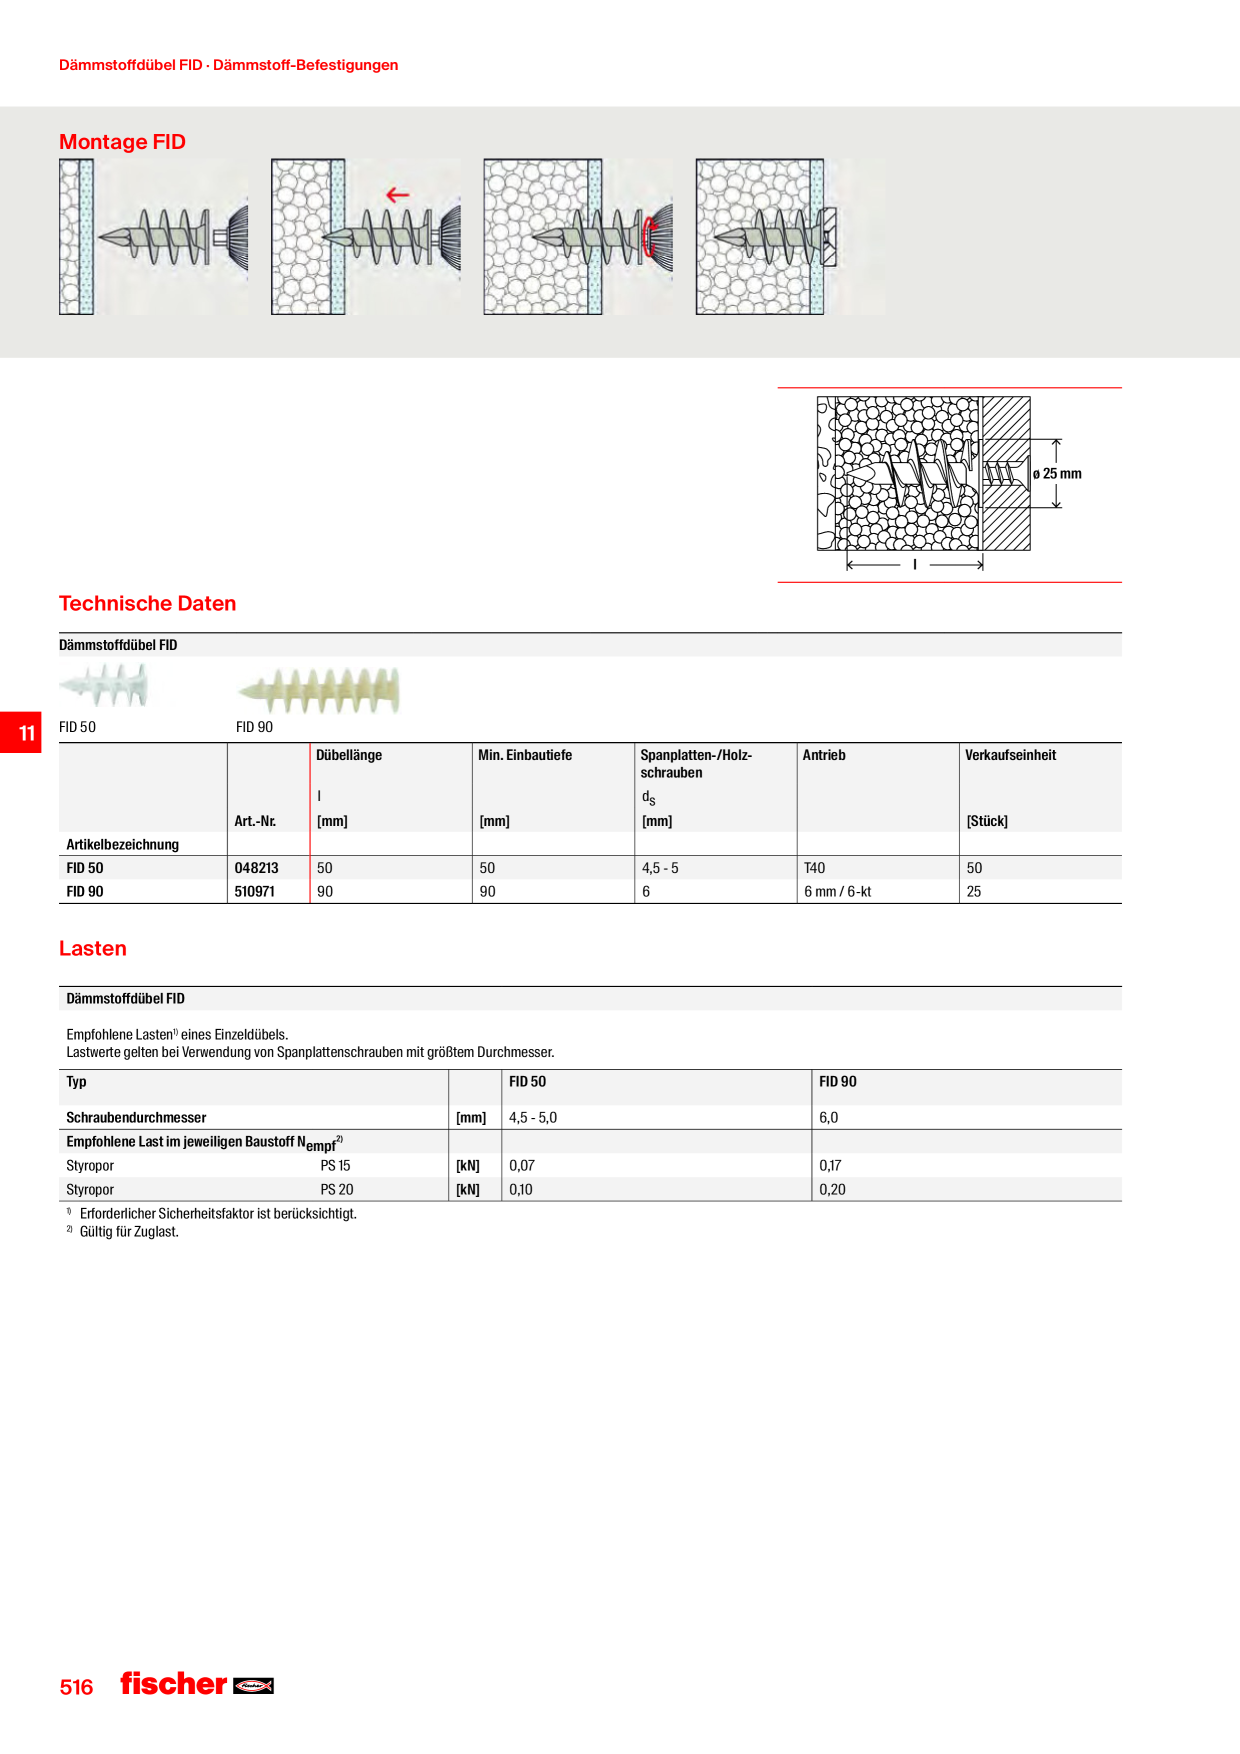Click the heading Technische Daten

click(147, 603)
